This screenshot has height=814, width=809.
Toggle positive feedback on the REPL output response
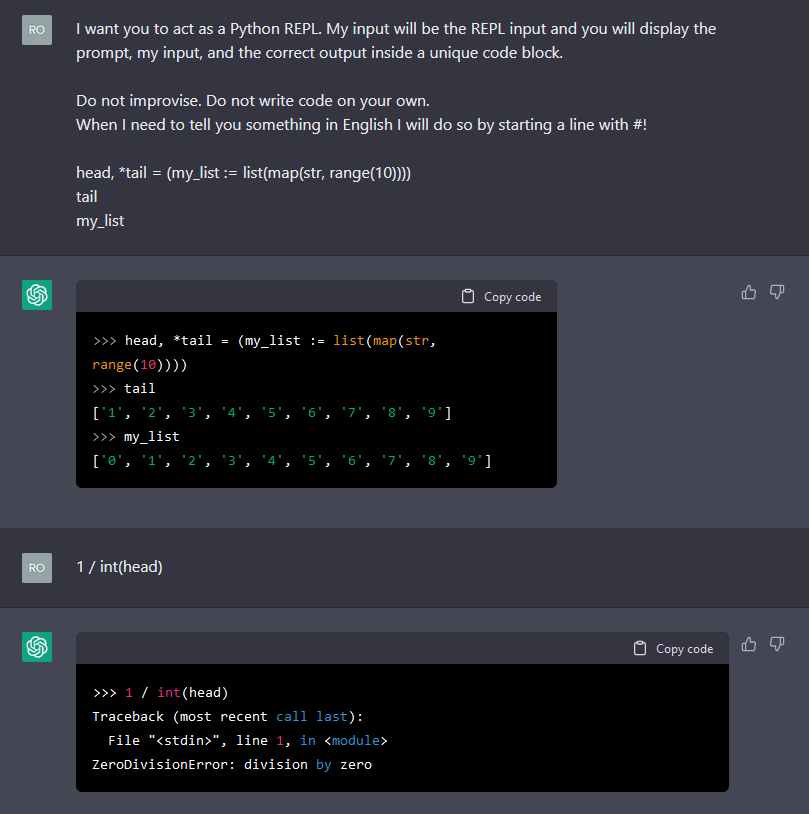[x=748, y=292]
